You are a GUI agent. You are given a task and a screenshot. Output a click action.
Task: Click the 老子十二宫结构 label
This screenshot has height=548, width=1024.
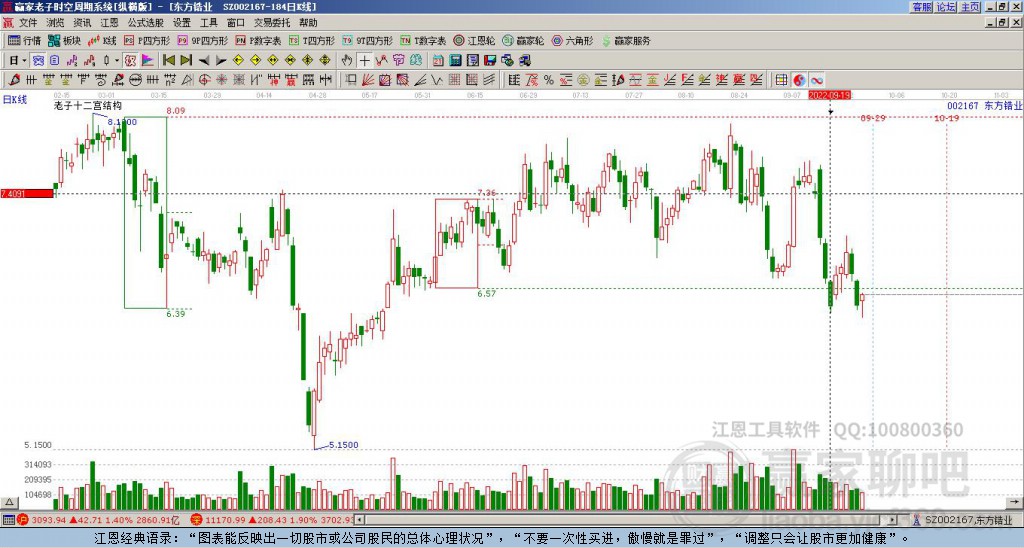pyautogui.click(x=88, y=105)
